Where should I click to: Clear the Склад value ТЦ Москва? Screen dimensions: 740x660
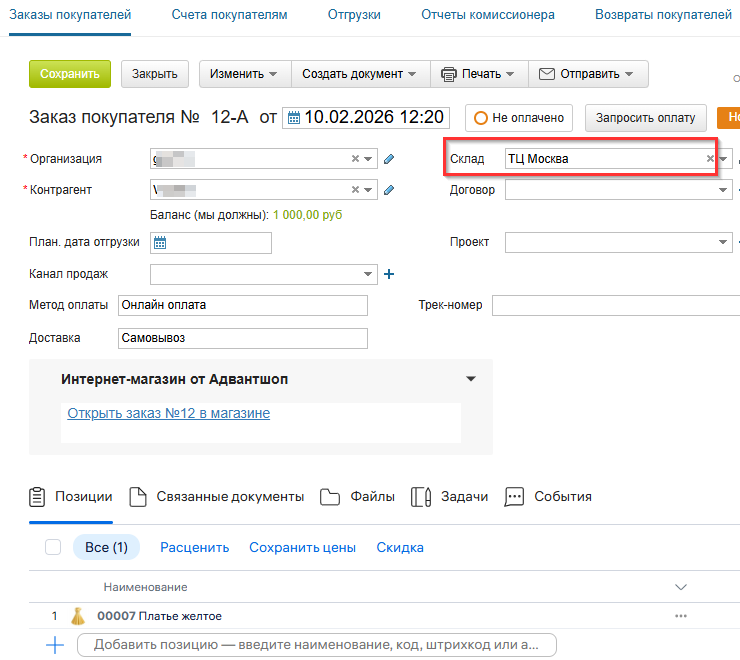[710, 159]
